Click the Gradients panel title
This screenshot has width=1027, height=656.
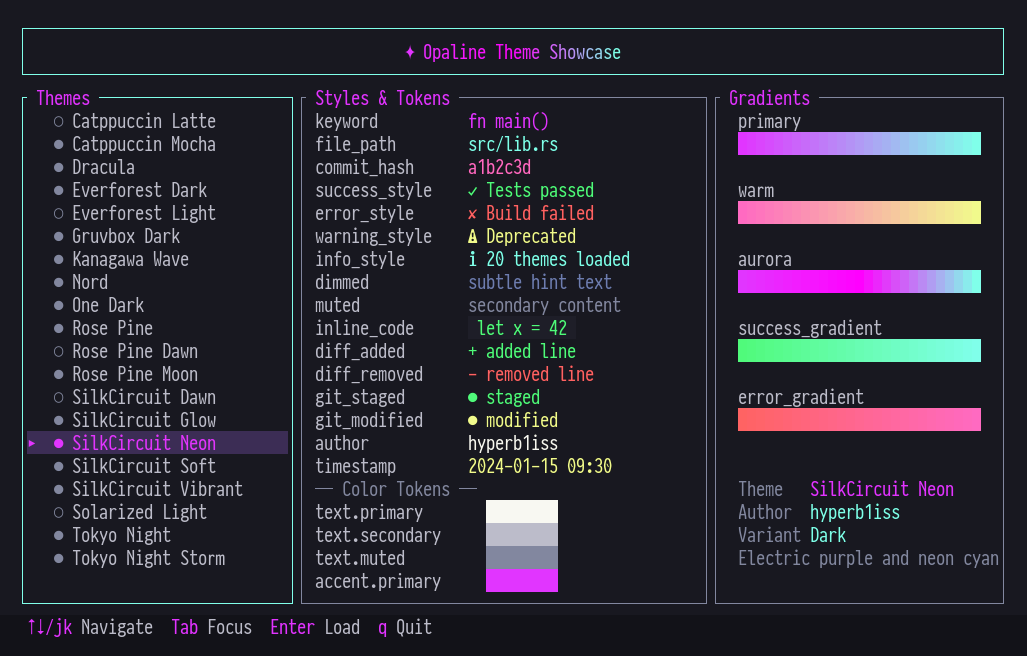(770, 98)
